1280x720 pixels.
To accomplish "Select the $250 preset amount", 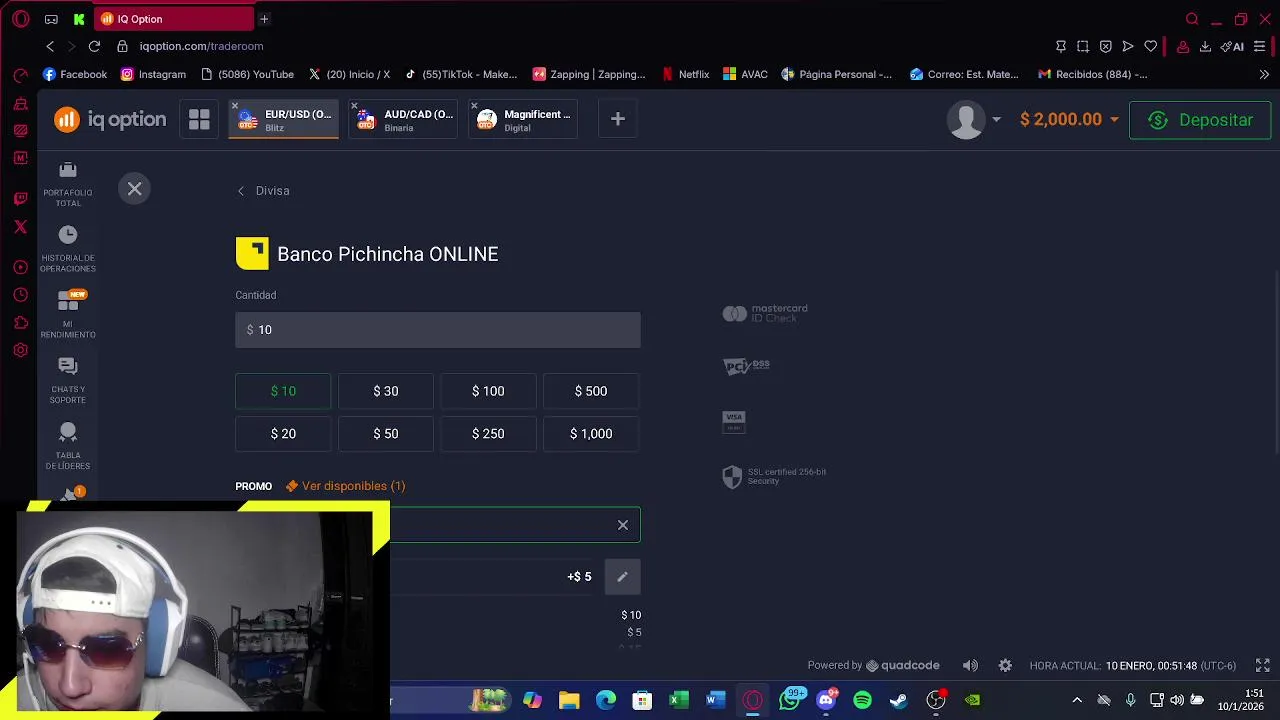I will tap(488, 434).
